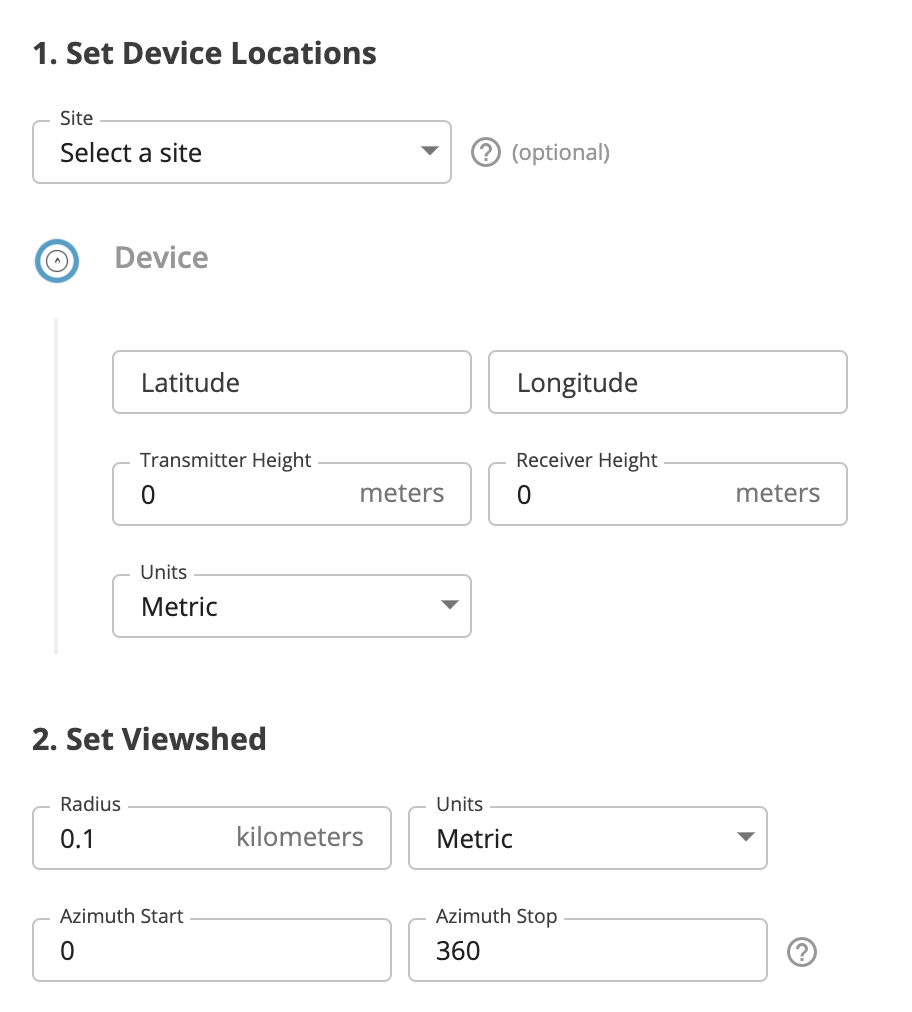Focus the Longitude input field
912x1012 pixels.
(x=667, y=382)
